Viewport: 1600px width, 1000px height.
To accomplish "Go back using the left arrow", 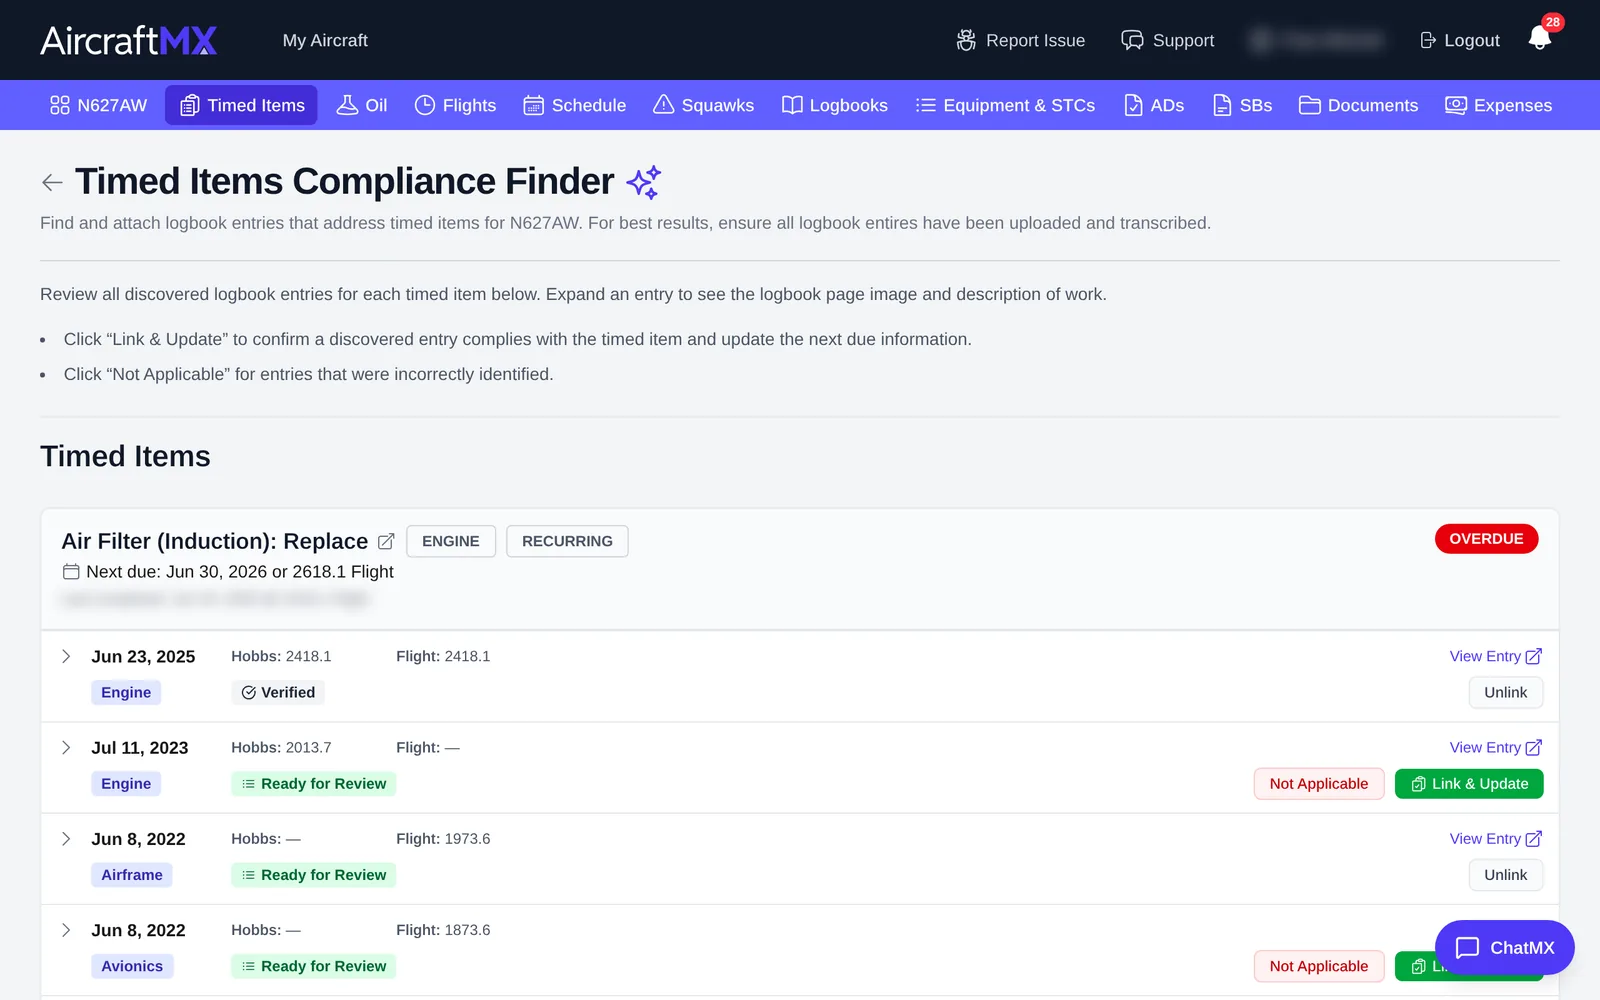I will pos(52,182).
